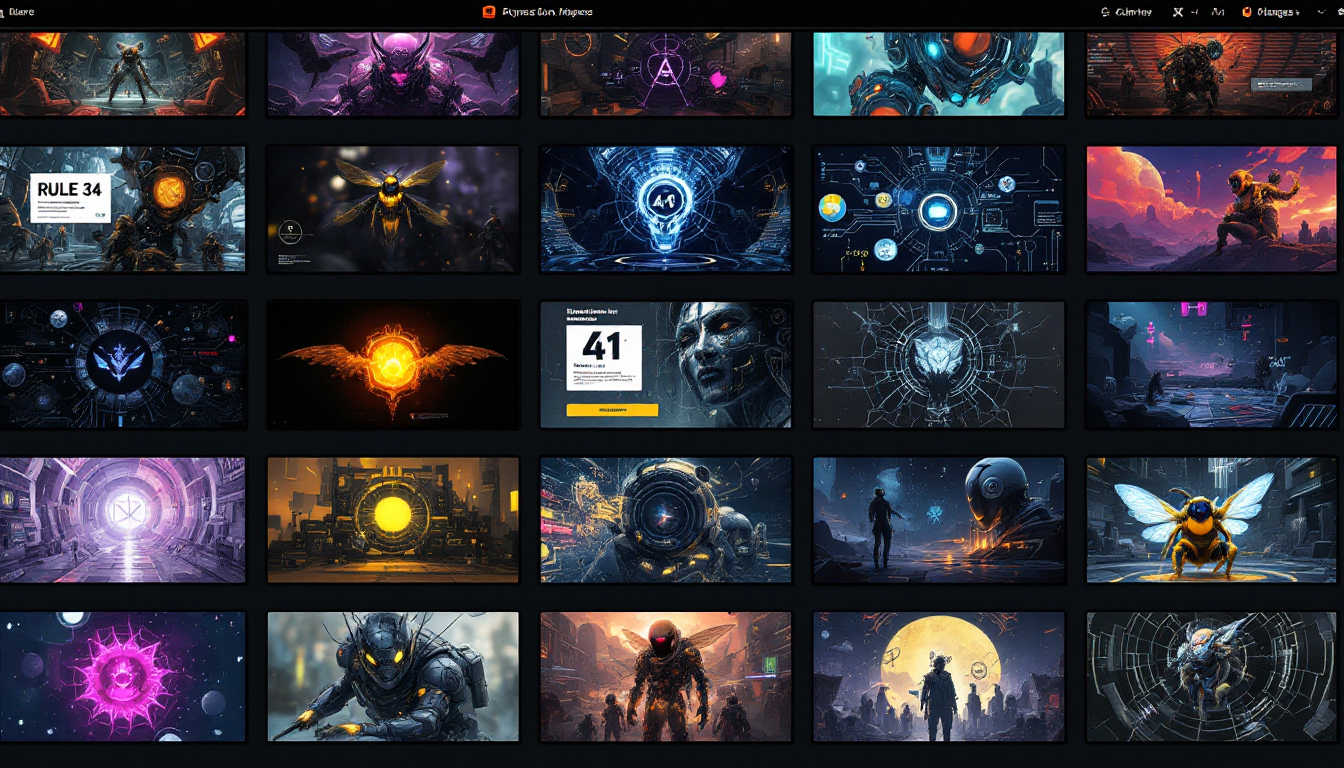Screen dimensions: 1344x768
Task: Select the Ai item in the top bar
Action: pyautogui.click(x=1217, y=12)
